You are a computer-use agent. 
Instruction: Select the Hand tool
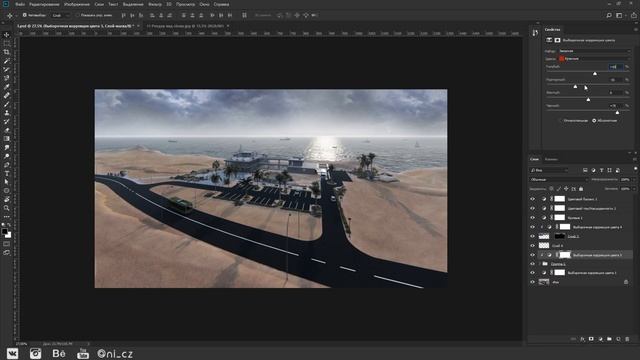pos(7,199)
